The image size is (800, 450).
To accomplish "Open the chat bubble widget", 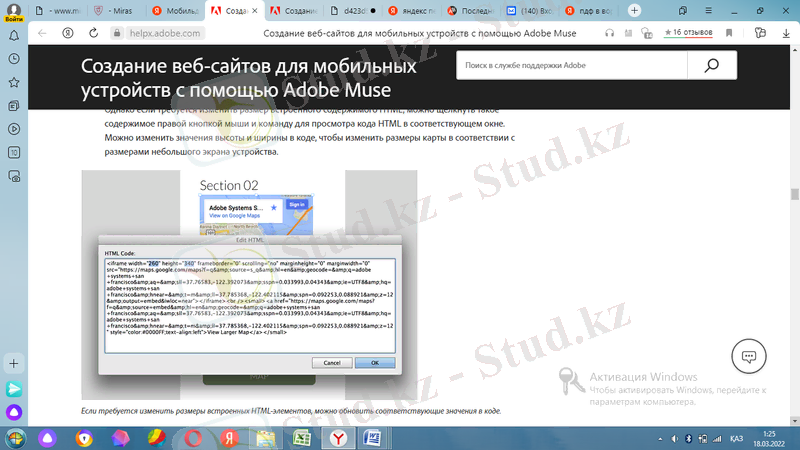I will click(747, 355).
